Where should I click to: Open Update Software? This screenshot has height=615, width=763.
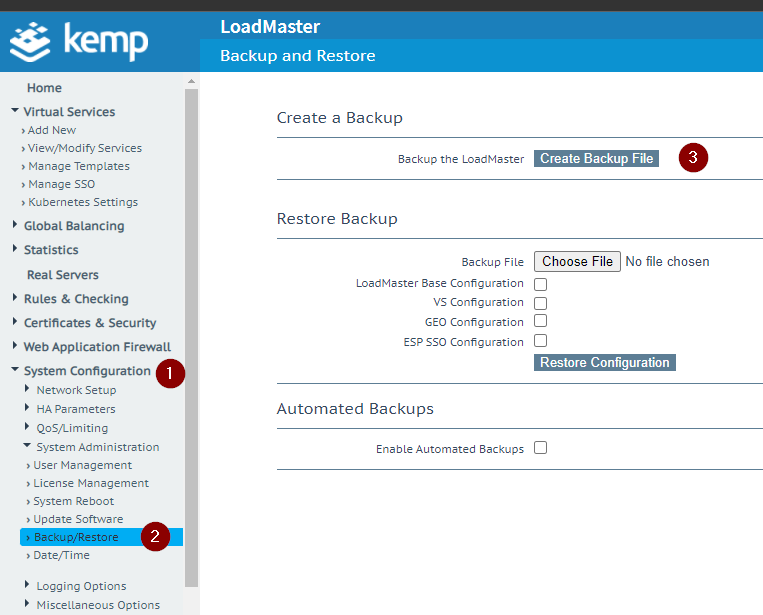tap(78, 519)
